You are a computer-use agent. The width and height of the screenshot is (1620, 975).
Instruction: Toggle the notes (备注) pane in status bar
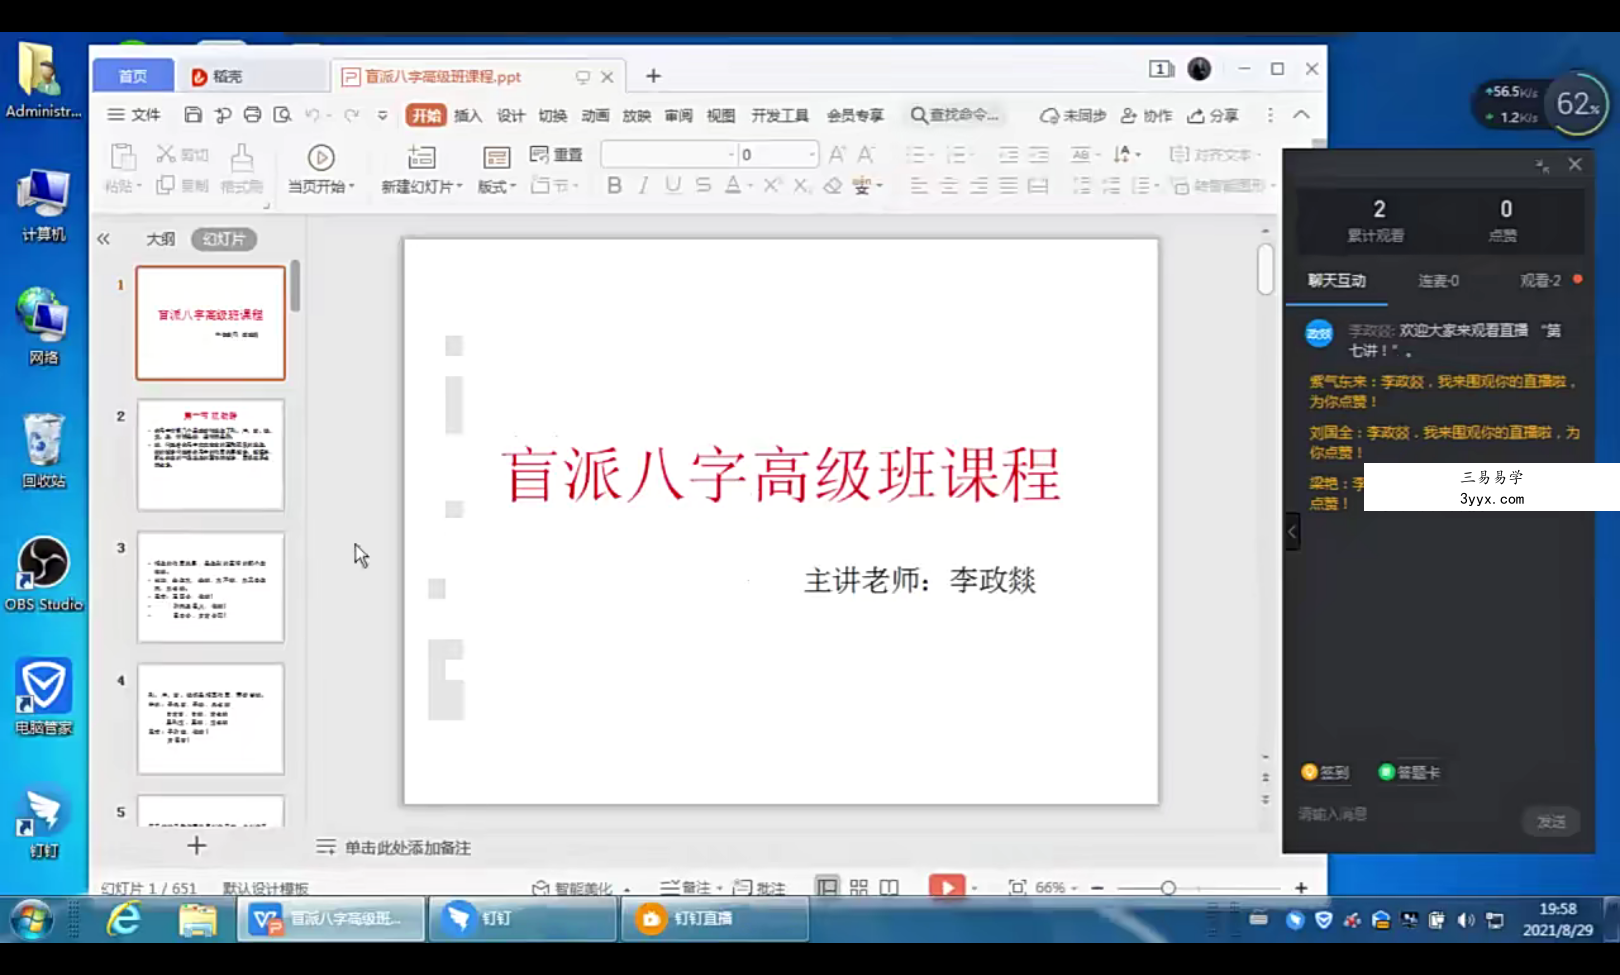[691, 887]
